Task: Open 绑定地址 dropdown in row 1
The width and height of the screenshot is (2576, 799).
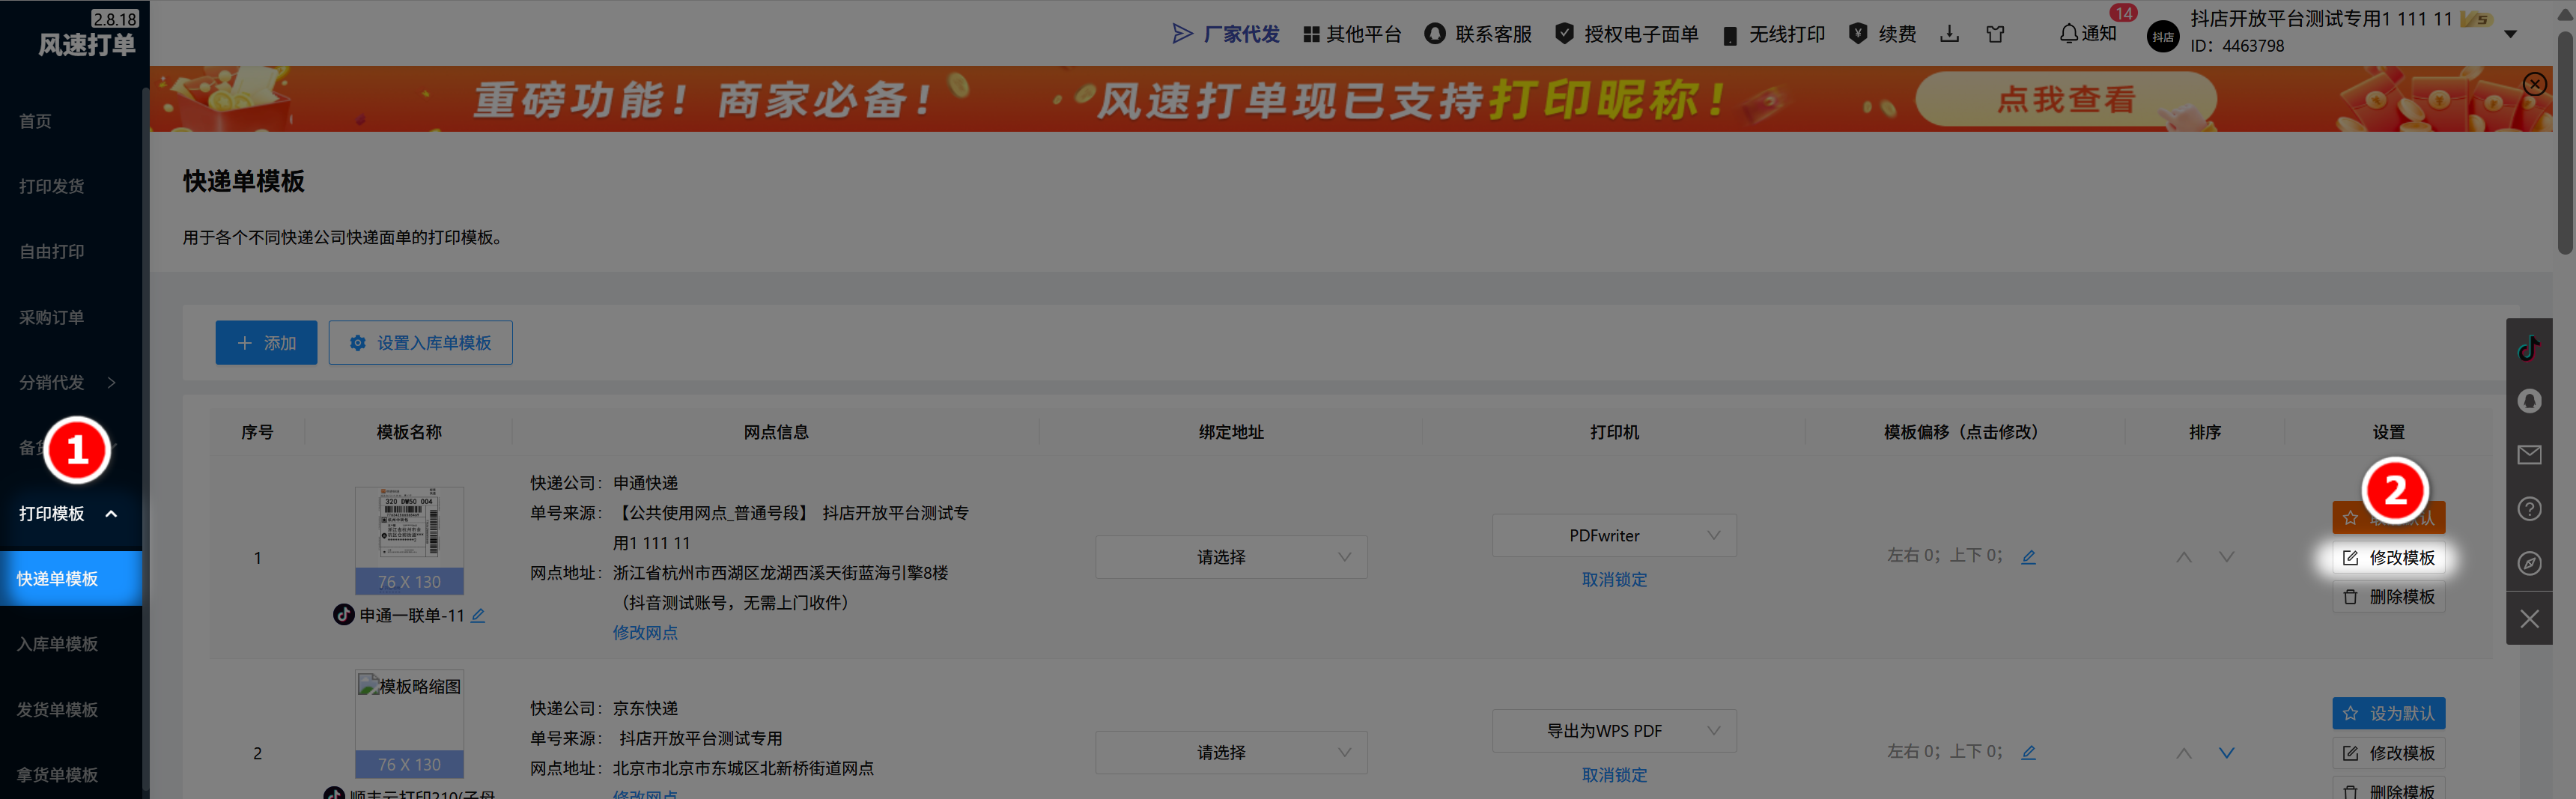Action: 1231,557
